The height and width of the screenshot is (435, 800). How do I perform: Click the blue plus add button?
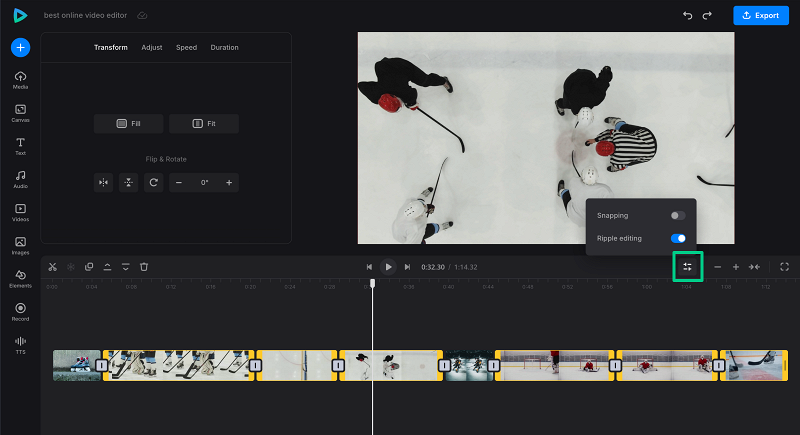[20, 47]
